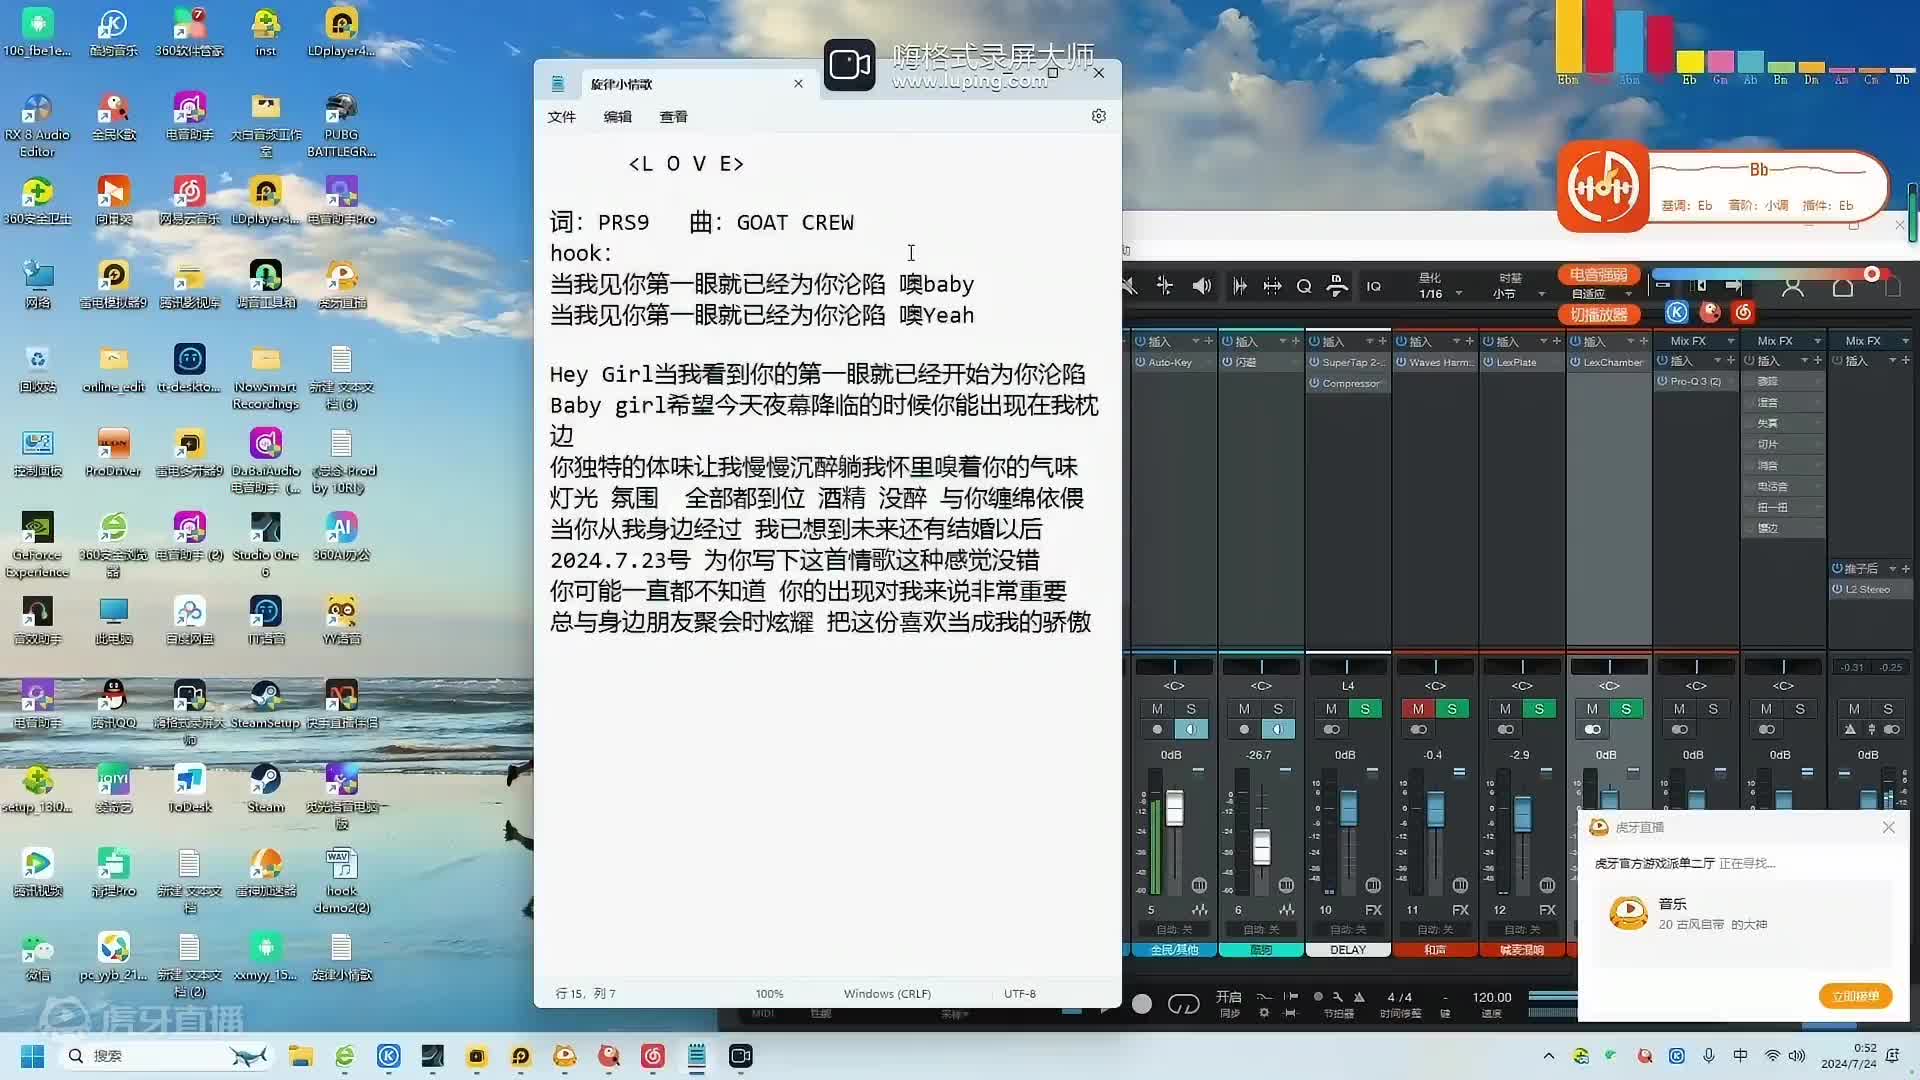Open the Auto-Key plugin insert
This screenshot has width=1920, height=1080.
tap(1171, 362)
